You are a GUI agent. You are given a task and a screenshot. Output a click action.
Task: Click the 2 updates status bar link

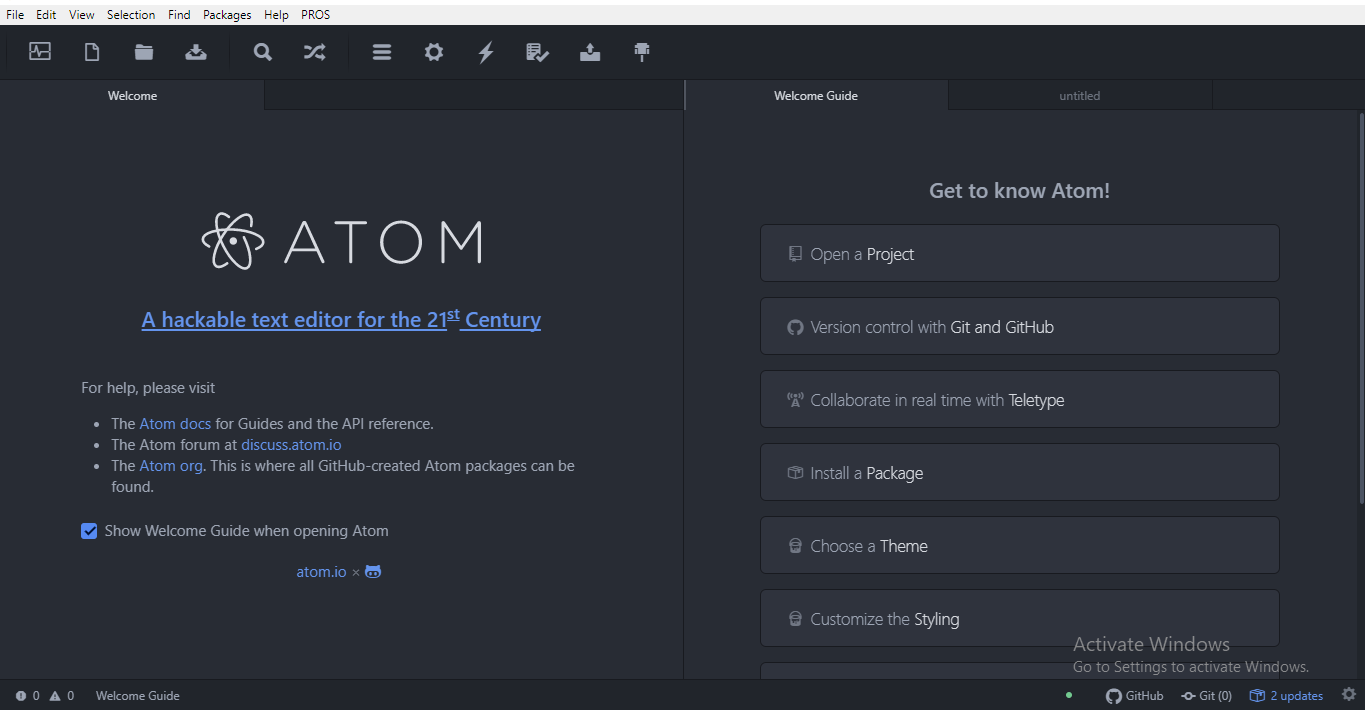1286,696
